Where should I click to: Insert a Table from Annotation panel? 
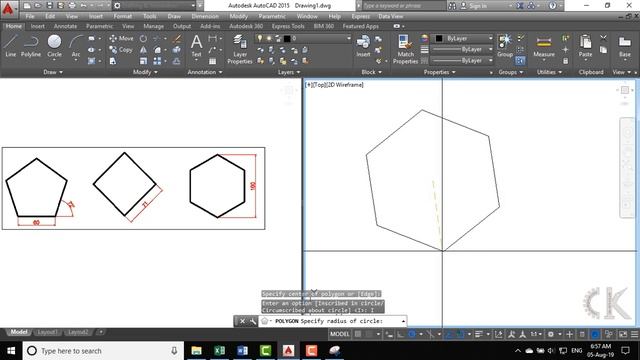coord(212,61)
